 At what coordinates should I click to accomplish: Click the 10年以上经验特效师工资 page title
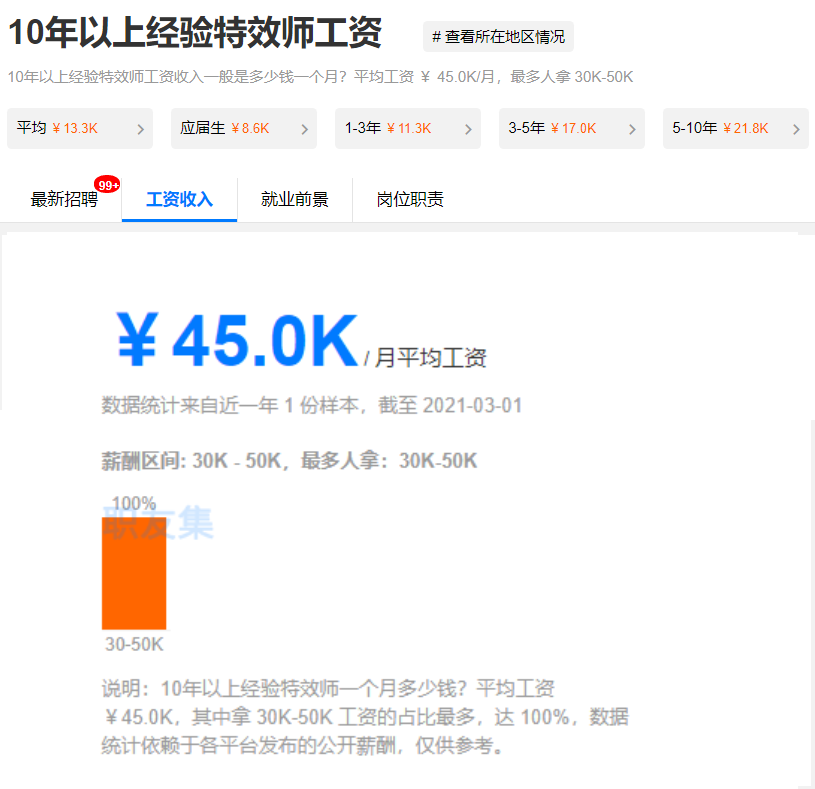point(195,33)
